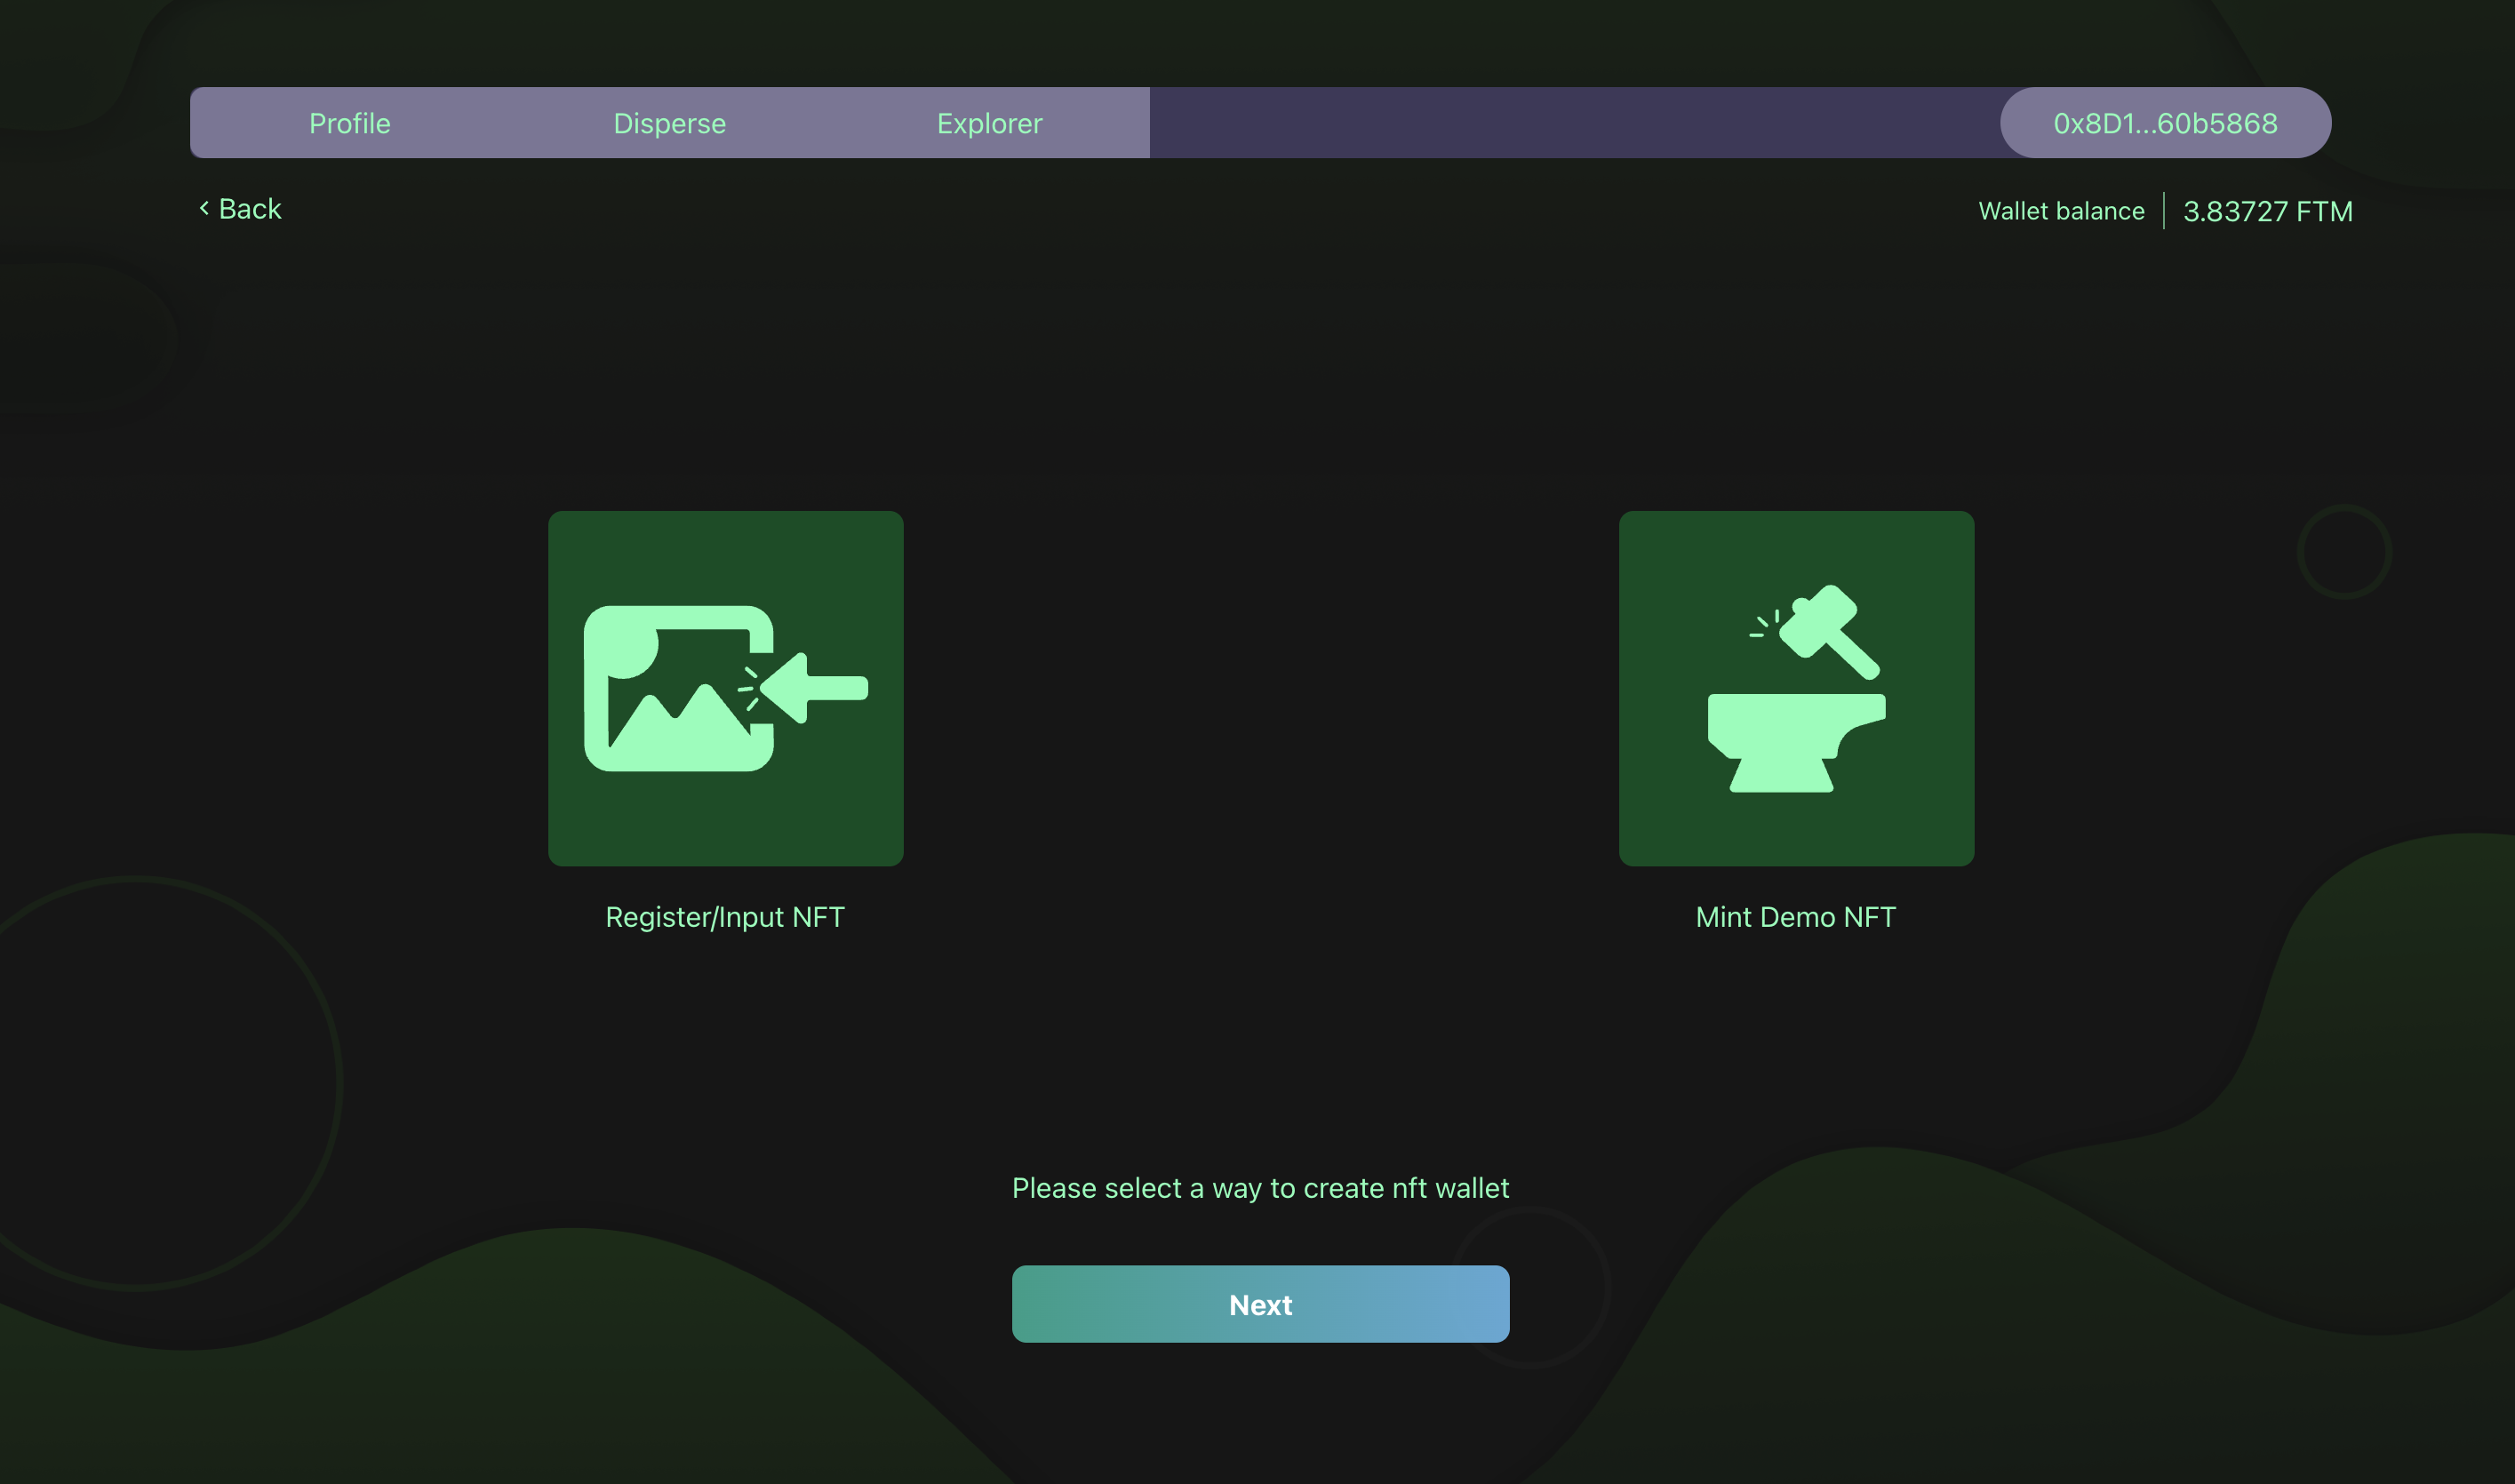Click the anvil icon on Mint tile
The image size is (2515, 1484).
coord(1790,742)
